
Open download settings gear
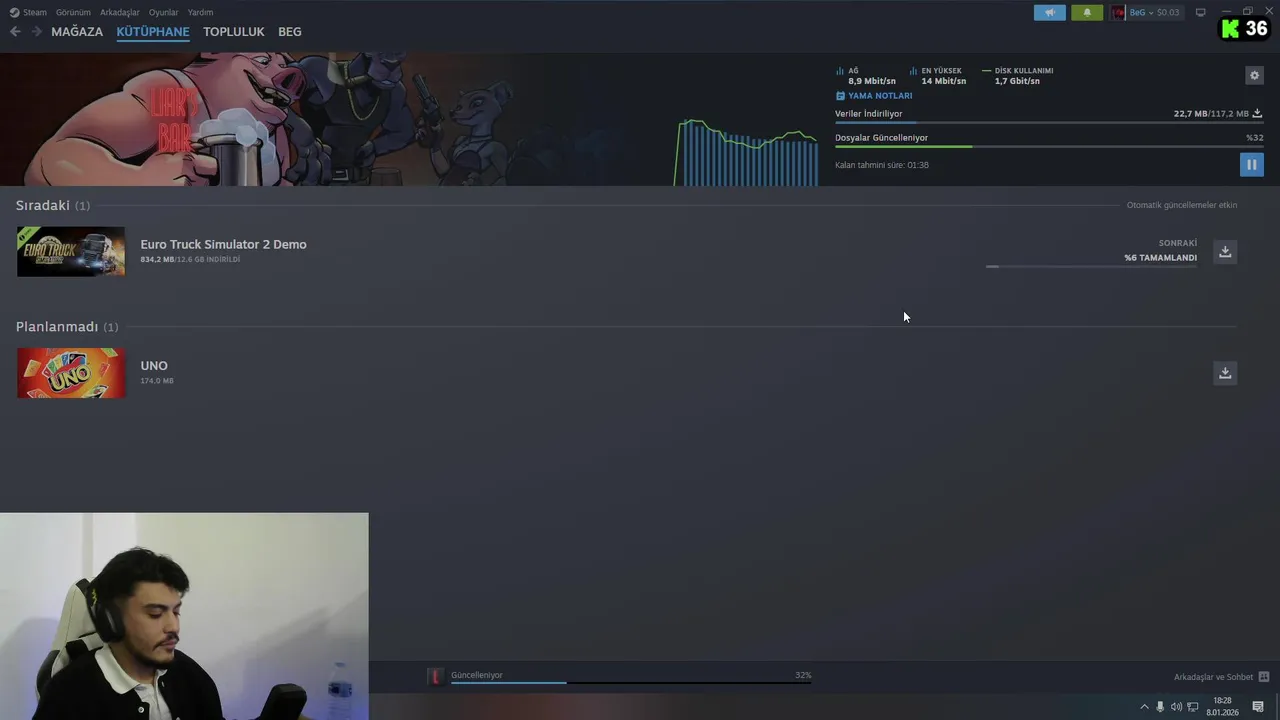pos(1254,75)
